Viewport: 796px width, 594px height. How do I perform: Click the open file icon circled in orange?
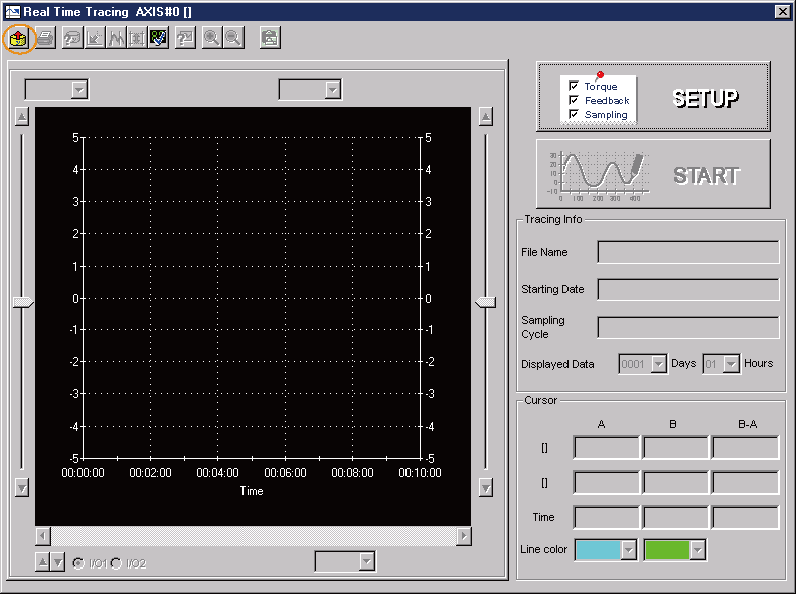(19, 38)
